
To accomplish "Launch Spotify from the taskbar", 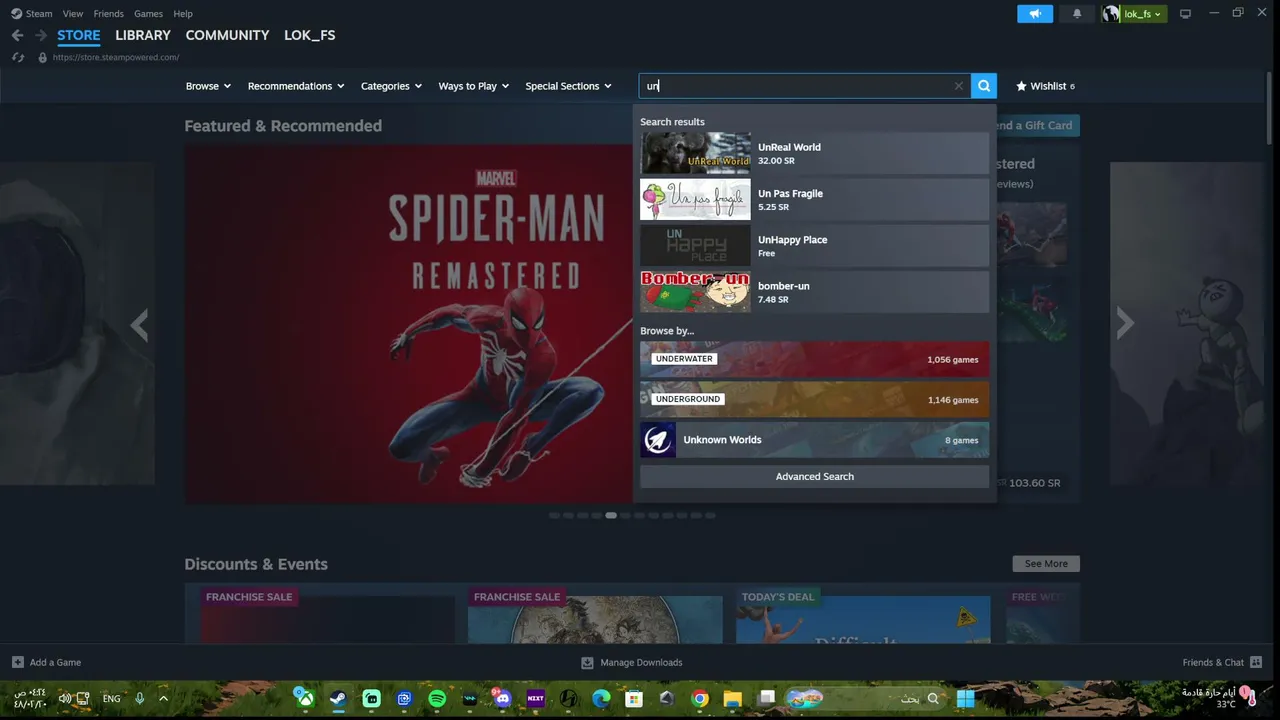I will [437, 699].
